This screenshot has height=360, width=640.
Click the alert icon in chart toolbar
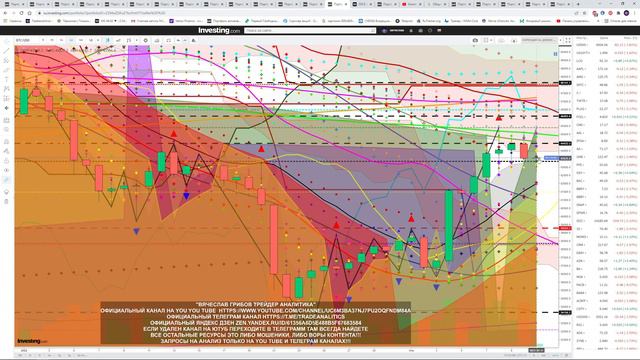pyautogui.click(x=193, y=40)
